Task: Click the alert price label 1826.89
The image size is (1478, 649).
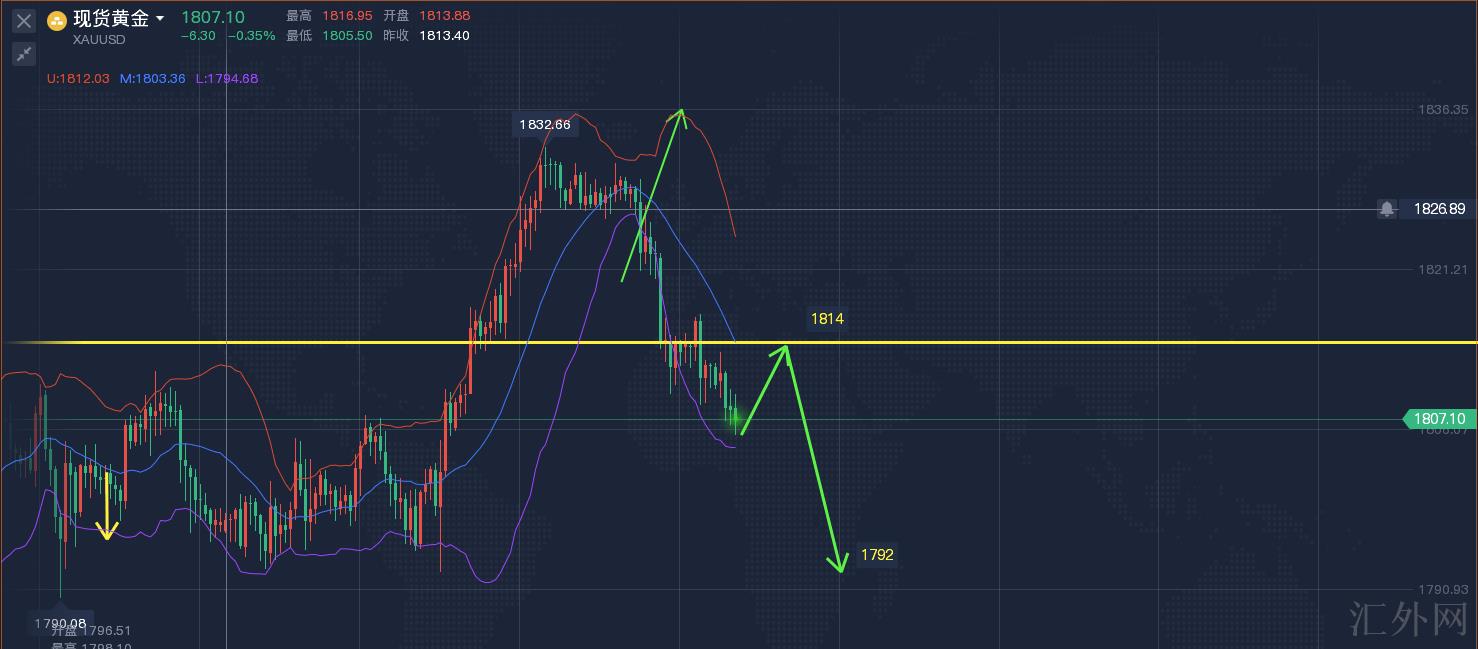Action: tap(1439, 209)
